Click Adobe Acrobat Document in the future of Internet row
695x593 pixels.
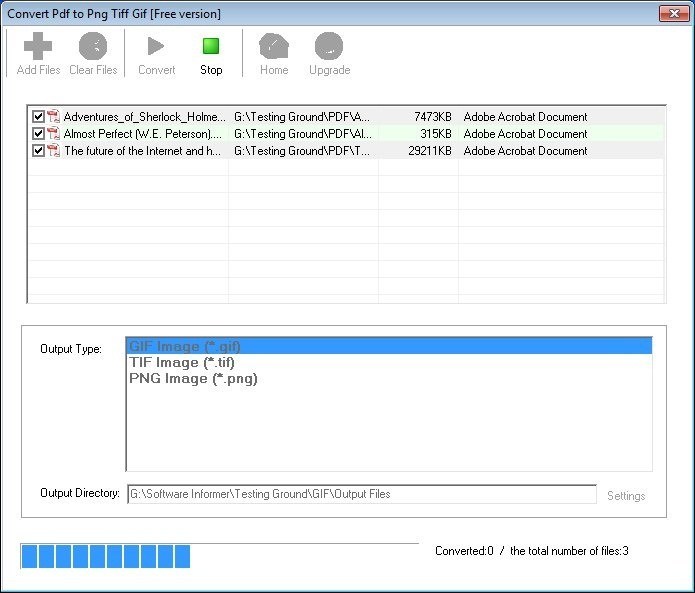pyautogui.click(x=525, y=151)
